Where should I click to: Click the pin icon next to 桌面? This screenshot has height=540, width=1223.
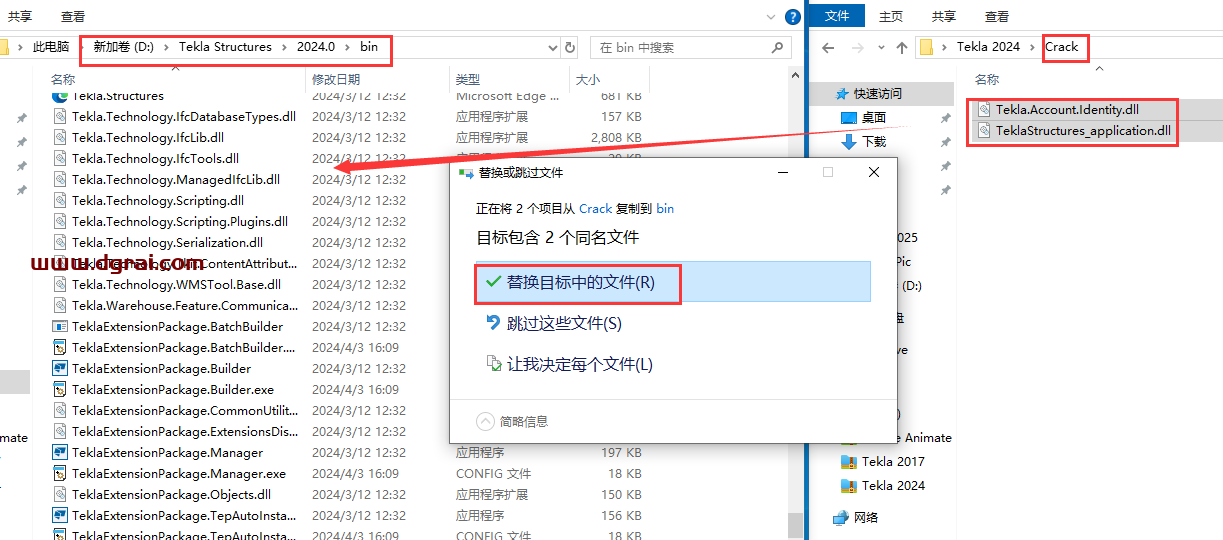945,118
